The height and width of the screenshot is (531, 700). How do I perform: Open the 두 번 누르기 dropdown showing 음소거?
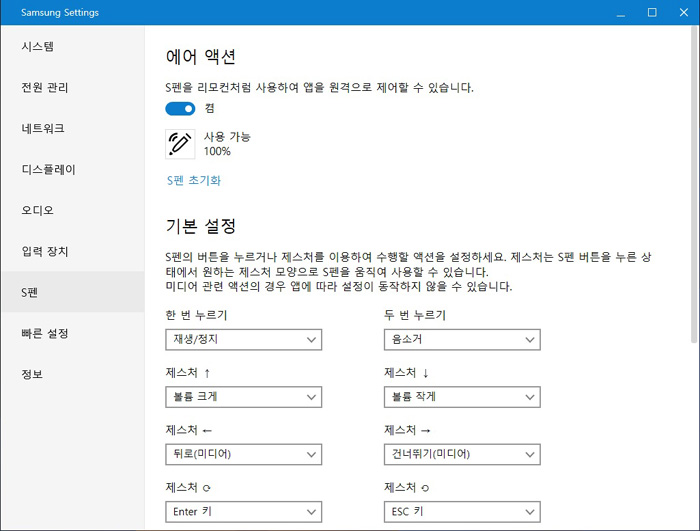tap(462, 339)
